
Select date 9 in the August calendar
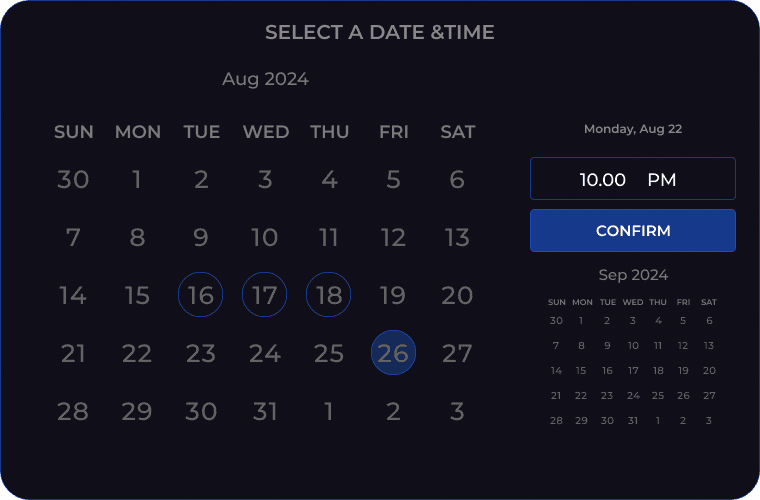201,237
